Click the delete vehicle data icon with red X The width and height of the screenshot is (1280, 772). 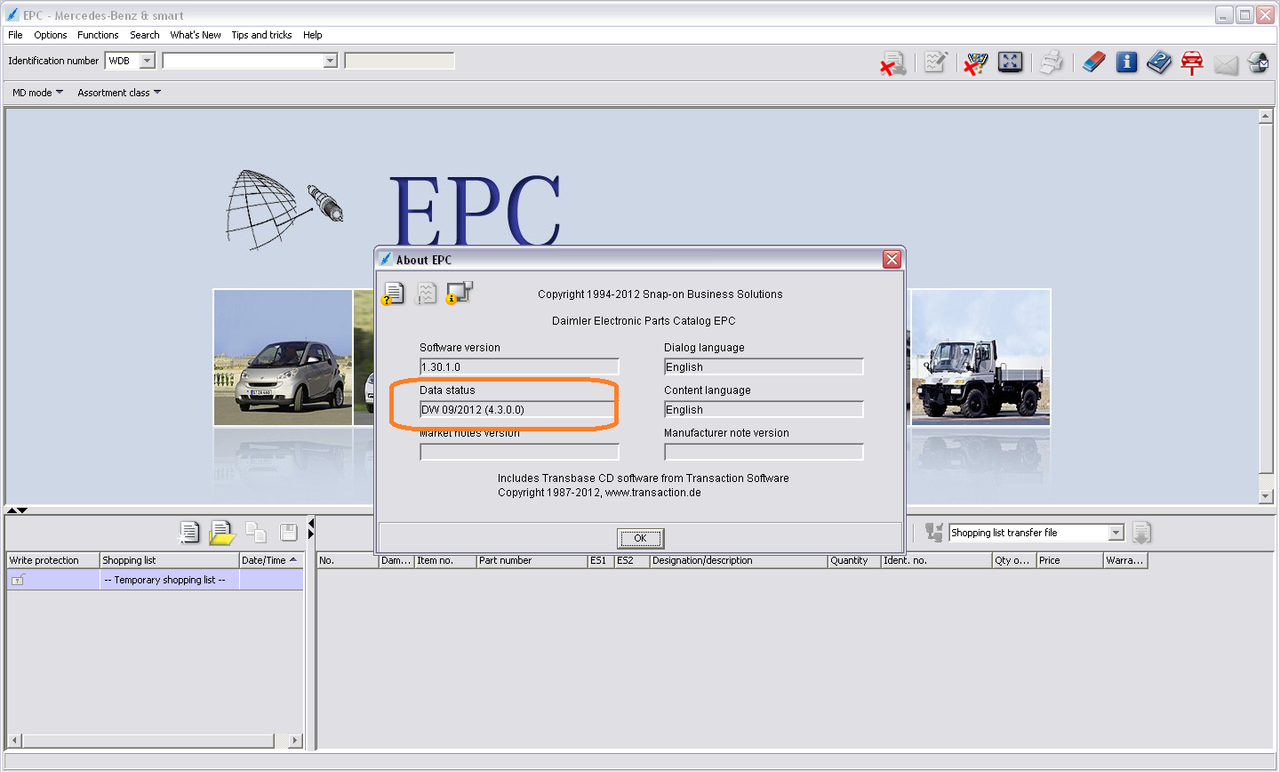click(893, 63)
